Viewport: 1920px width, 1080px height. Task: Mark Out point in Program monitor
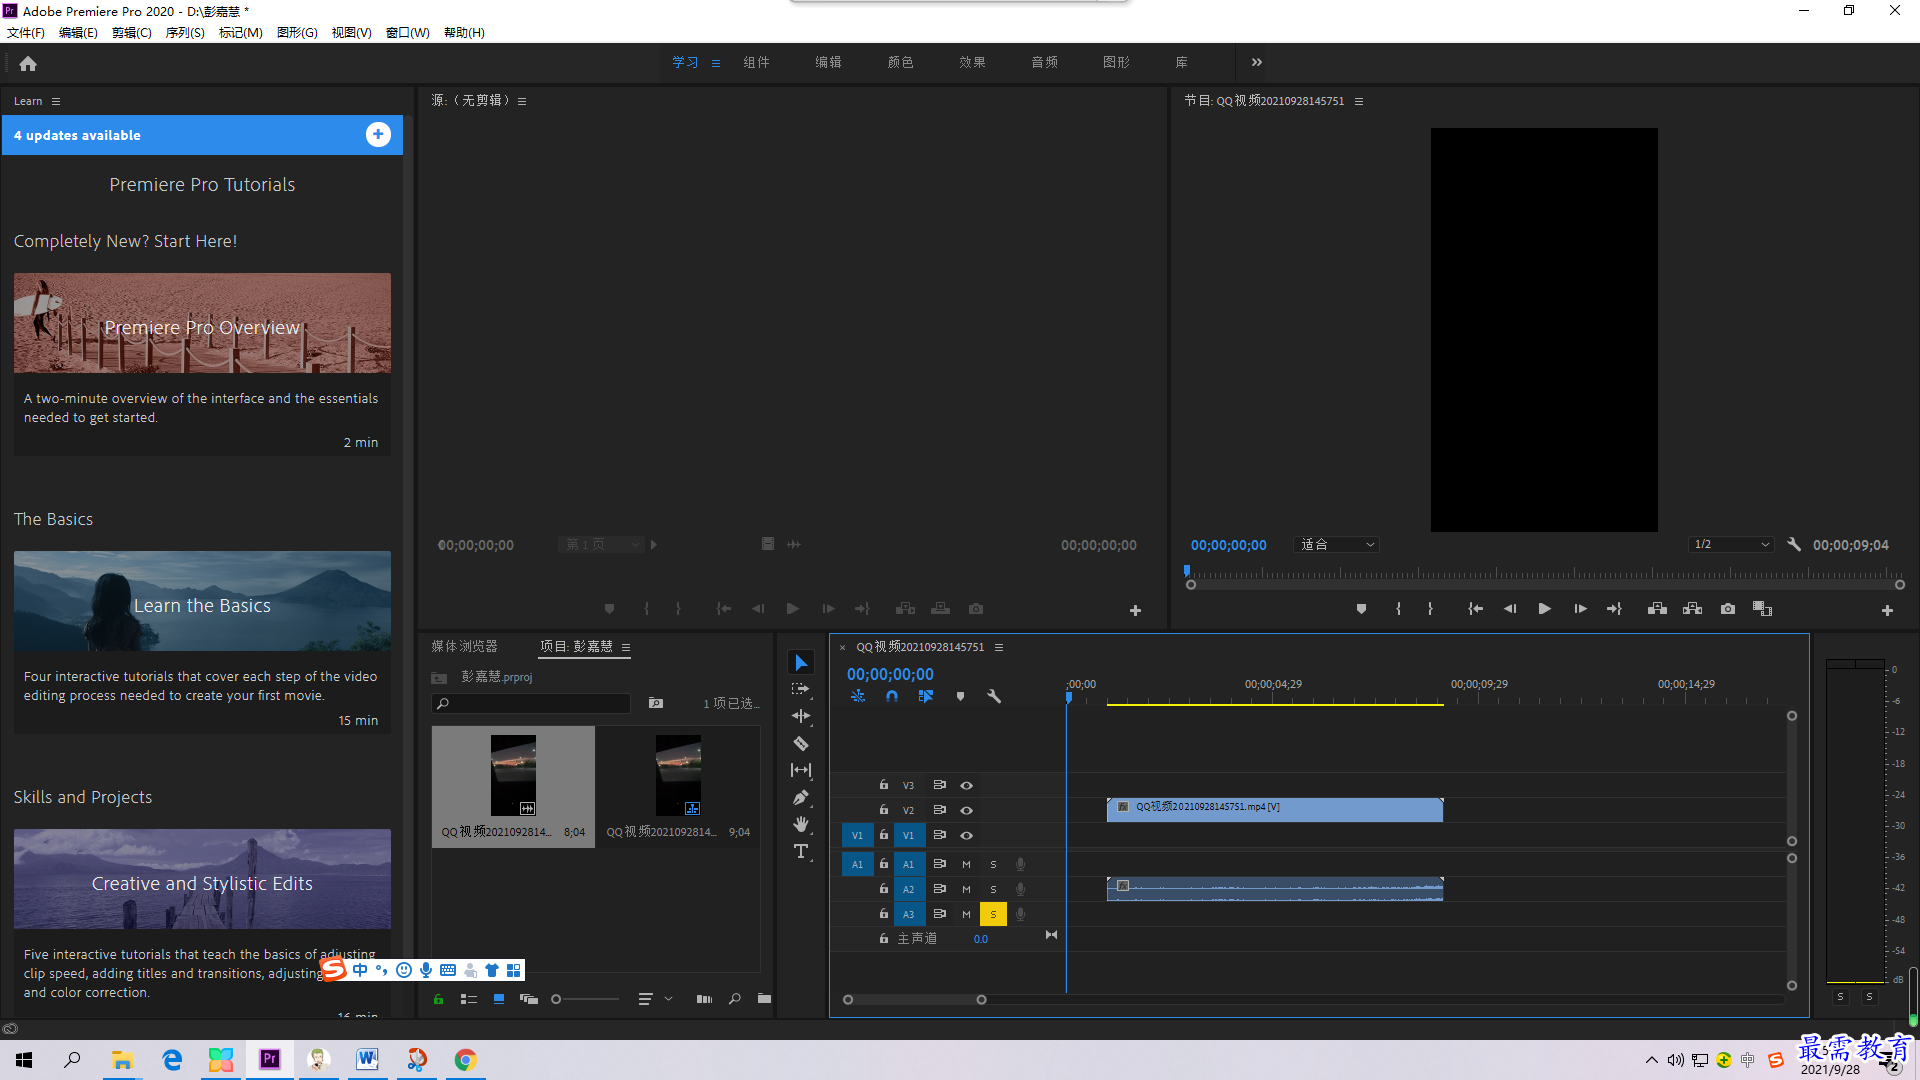(1430, 609)
